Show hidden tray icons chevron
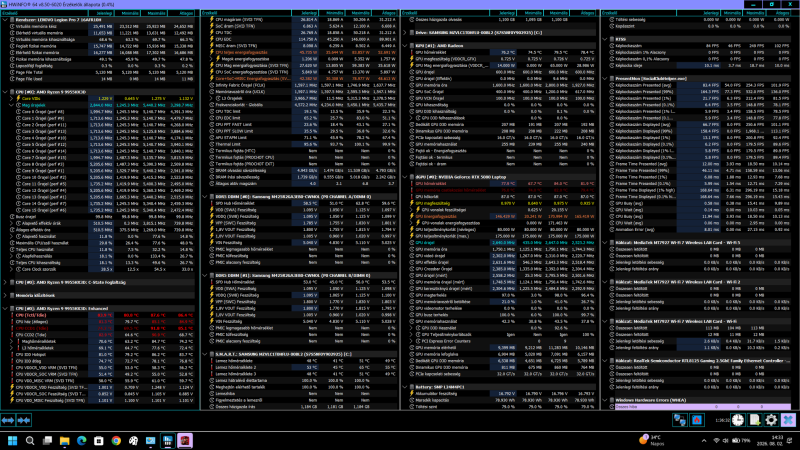 704,440
